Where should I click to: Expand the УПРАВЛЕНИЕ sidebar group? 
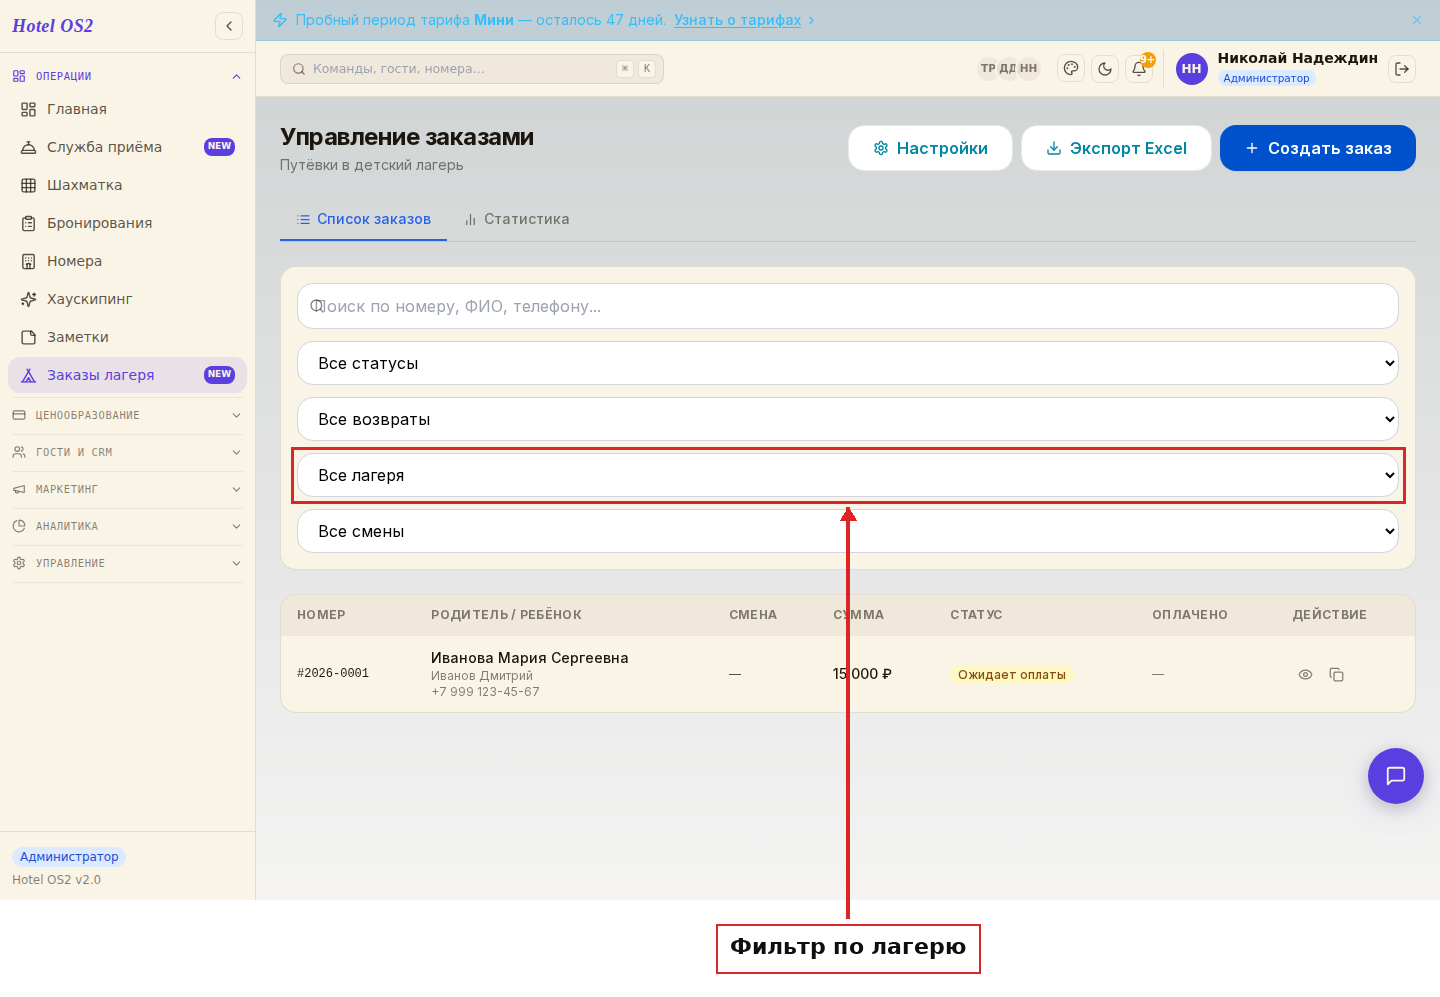coord(127,563)
